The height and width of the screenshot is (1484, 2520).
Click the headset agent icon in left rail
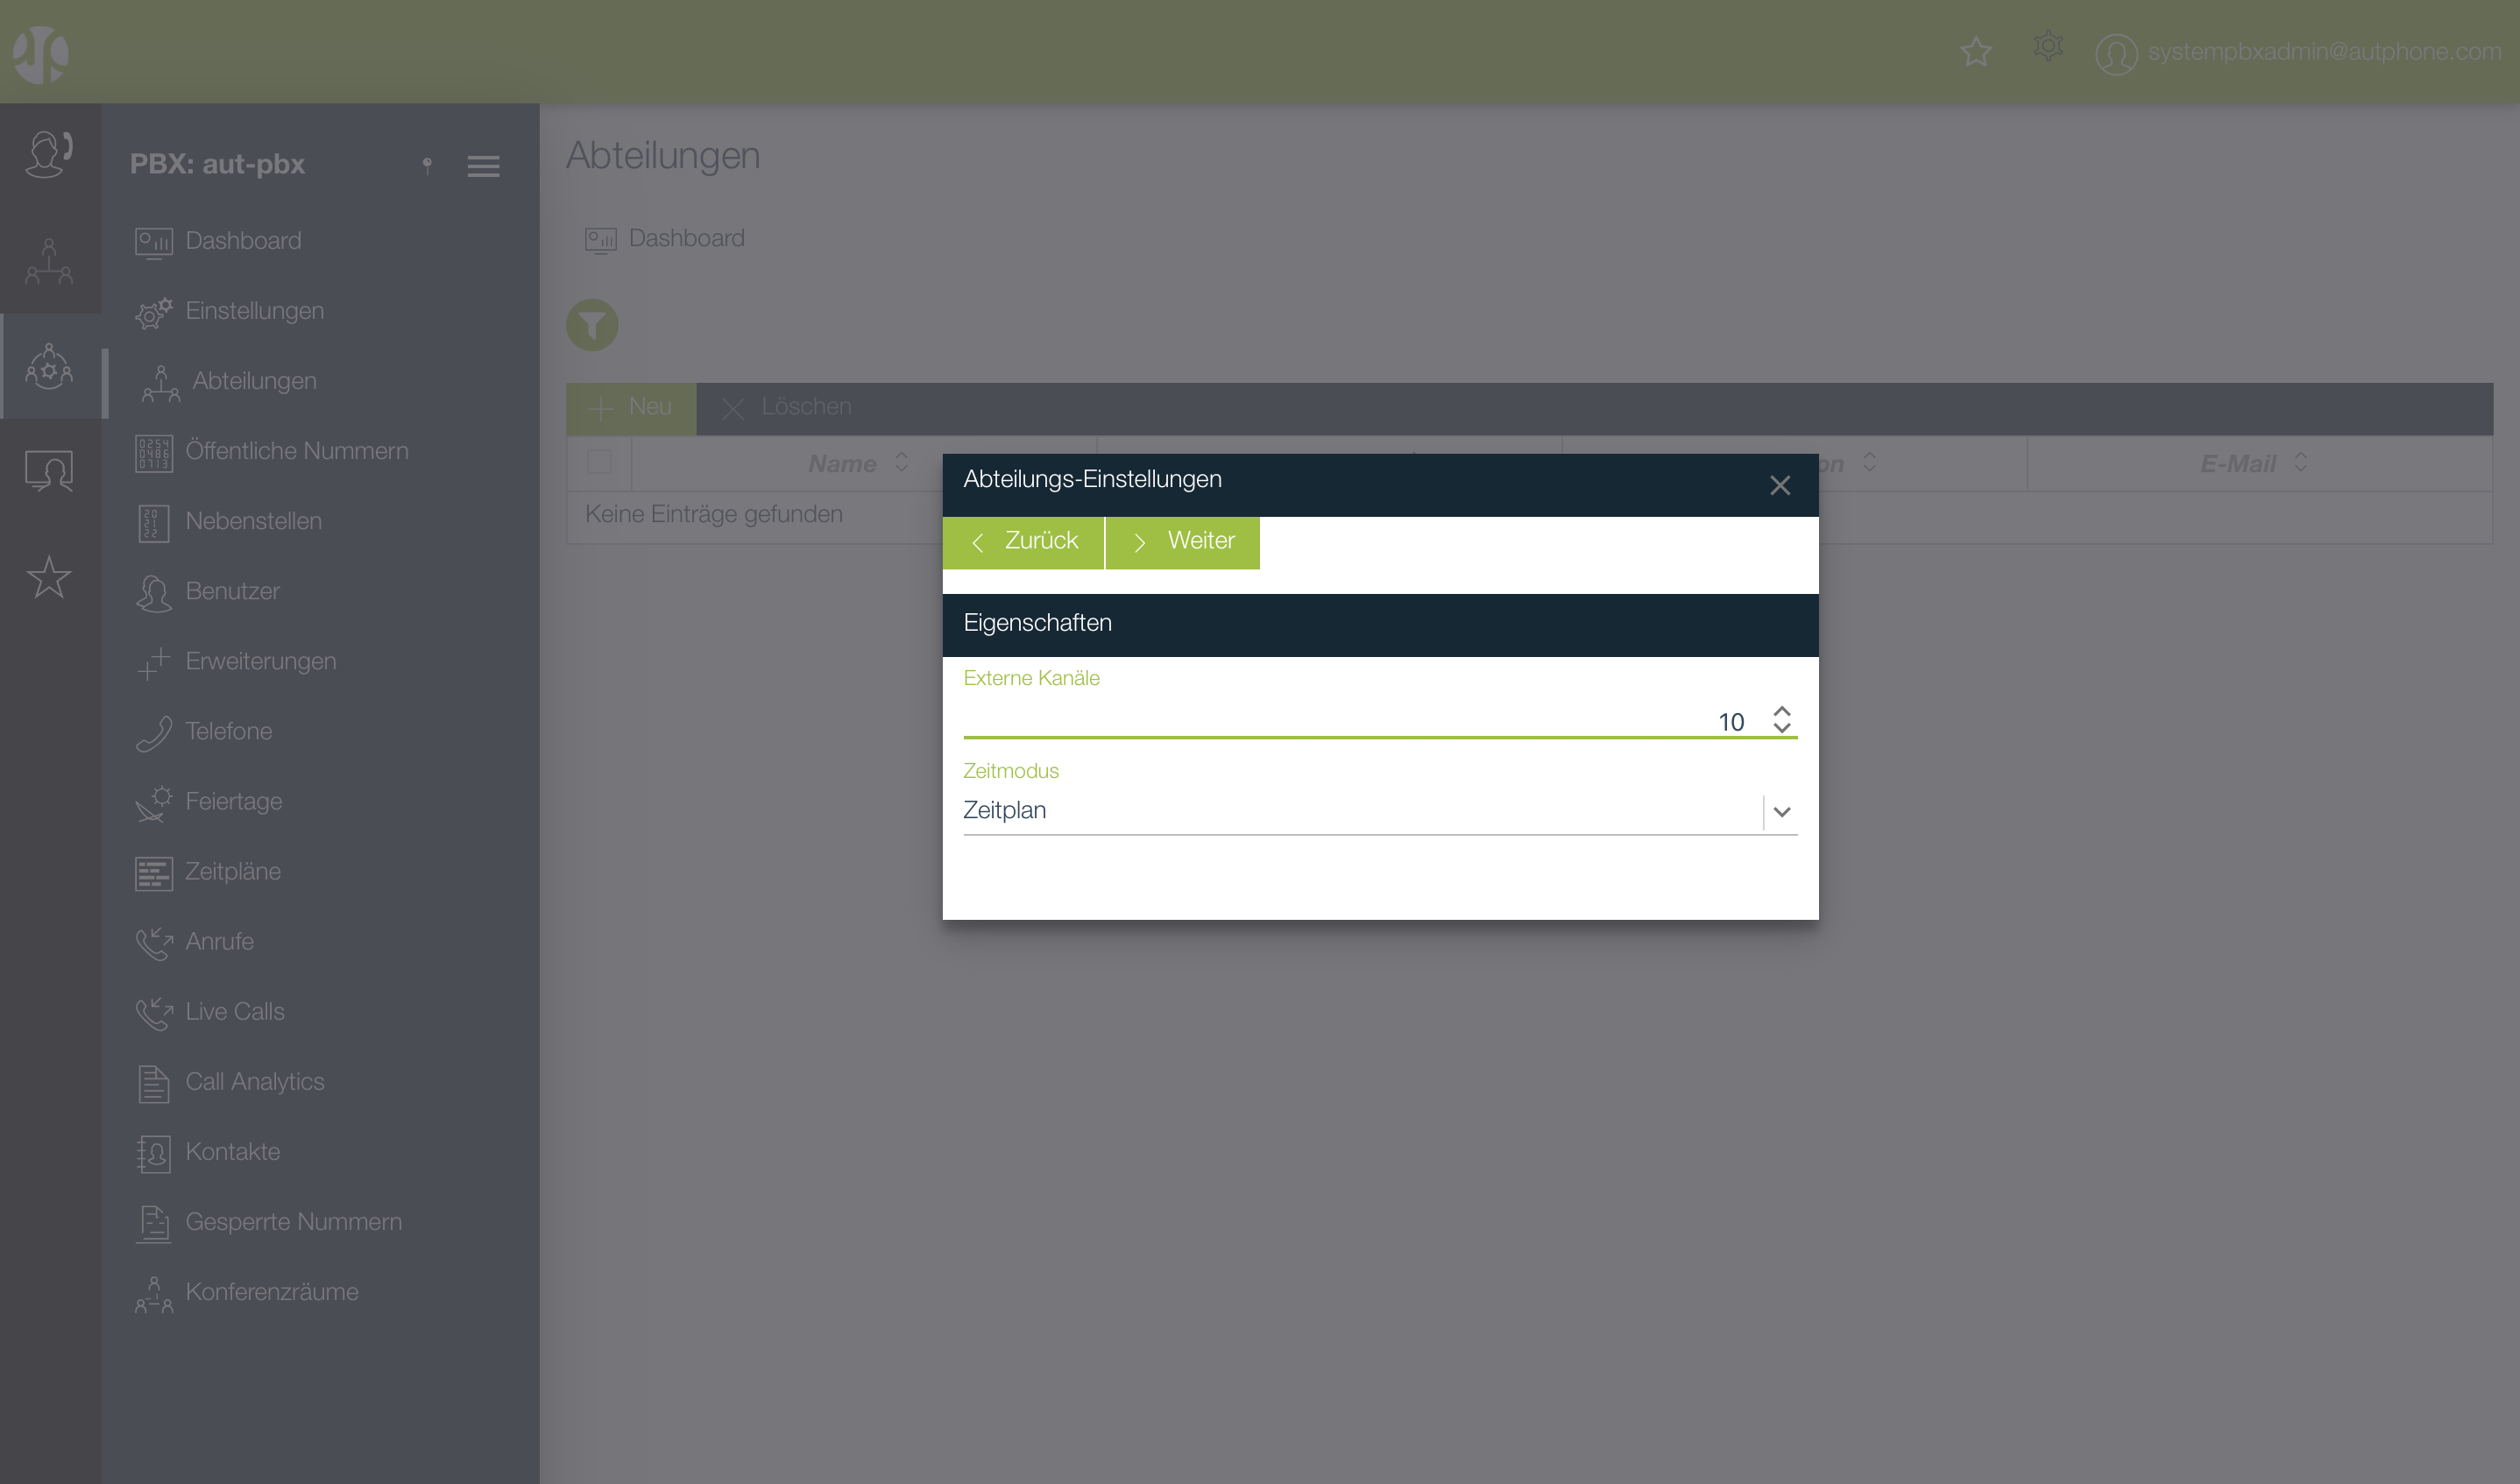pos(49,155)
